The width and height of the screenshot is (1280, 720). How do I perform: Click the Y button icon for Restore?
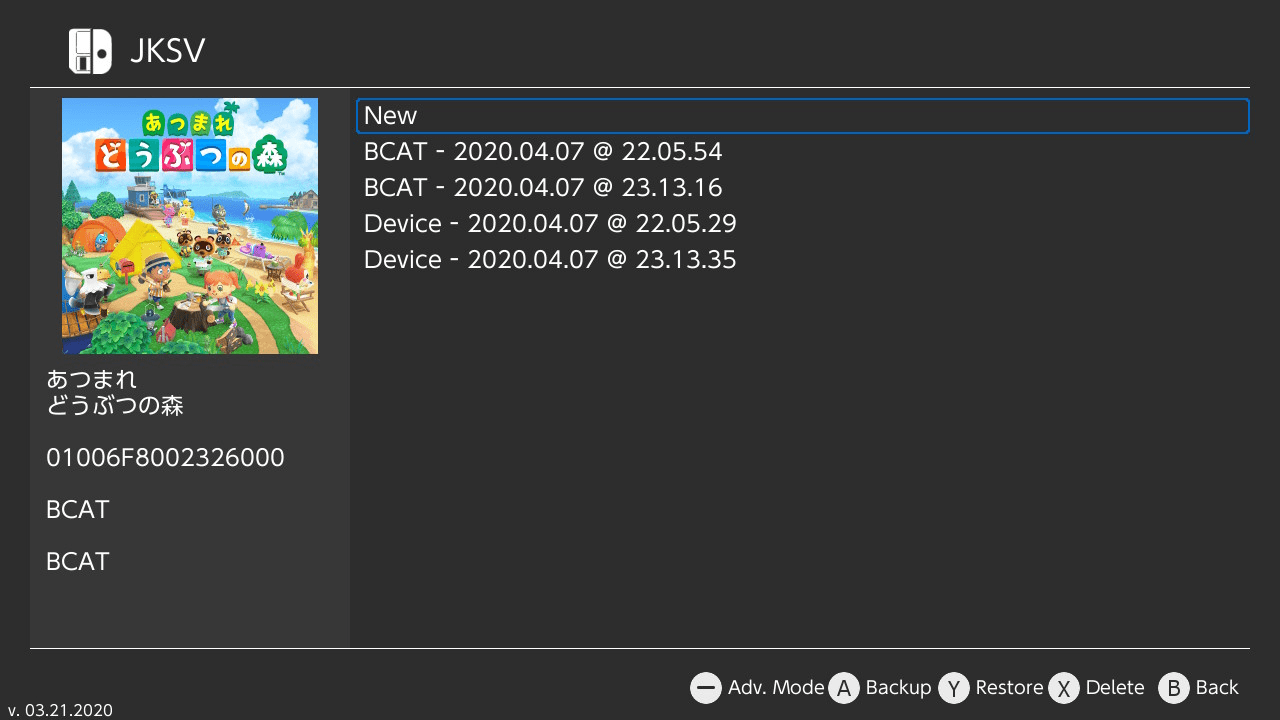(954, 688)
